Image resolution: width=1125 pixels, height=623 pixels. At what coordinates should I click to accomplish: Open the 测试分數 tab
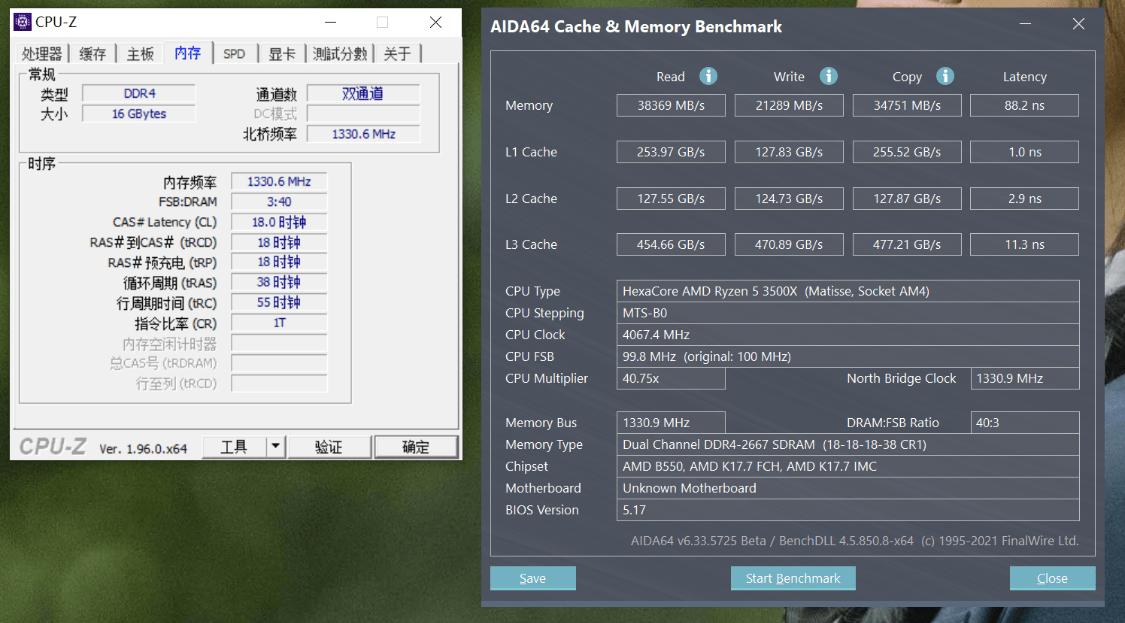[x=340, y=54]
